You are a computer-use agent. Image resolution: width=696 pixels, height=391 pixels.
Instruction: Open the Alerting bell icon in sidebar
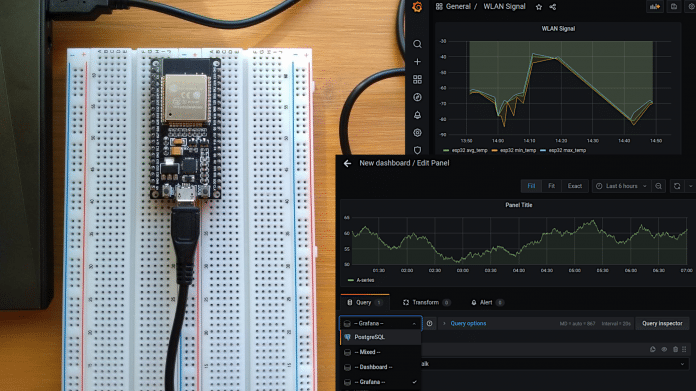pyautogui.click(x=417, y=115)
